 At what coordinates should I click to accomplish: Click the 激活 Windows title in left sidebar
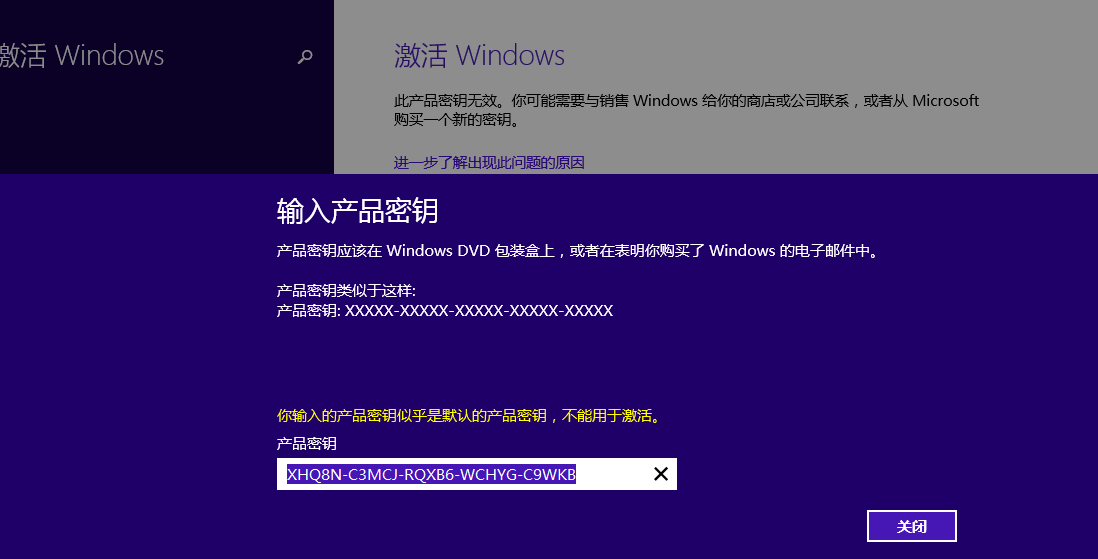click(82, 55)
